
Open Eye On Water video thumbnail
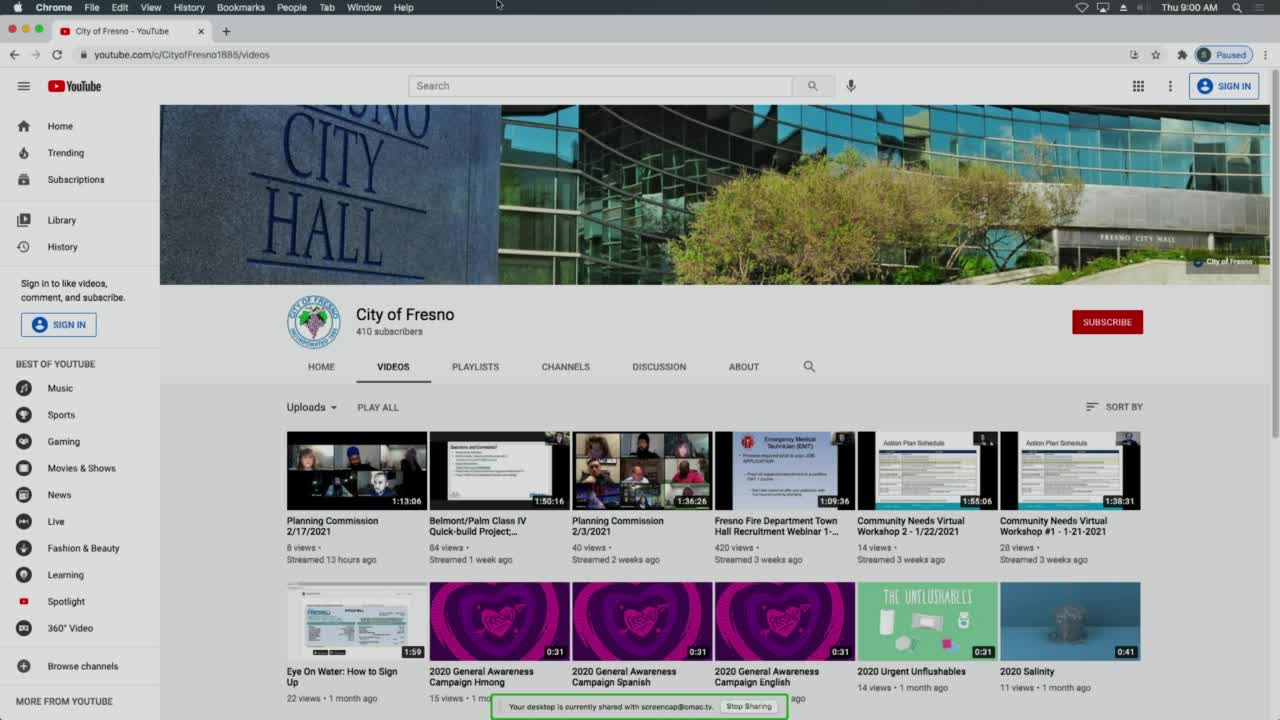pos(357,621)
